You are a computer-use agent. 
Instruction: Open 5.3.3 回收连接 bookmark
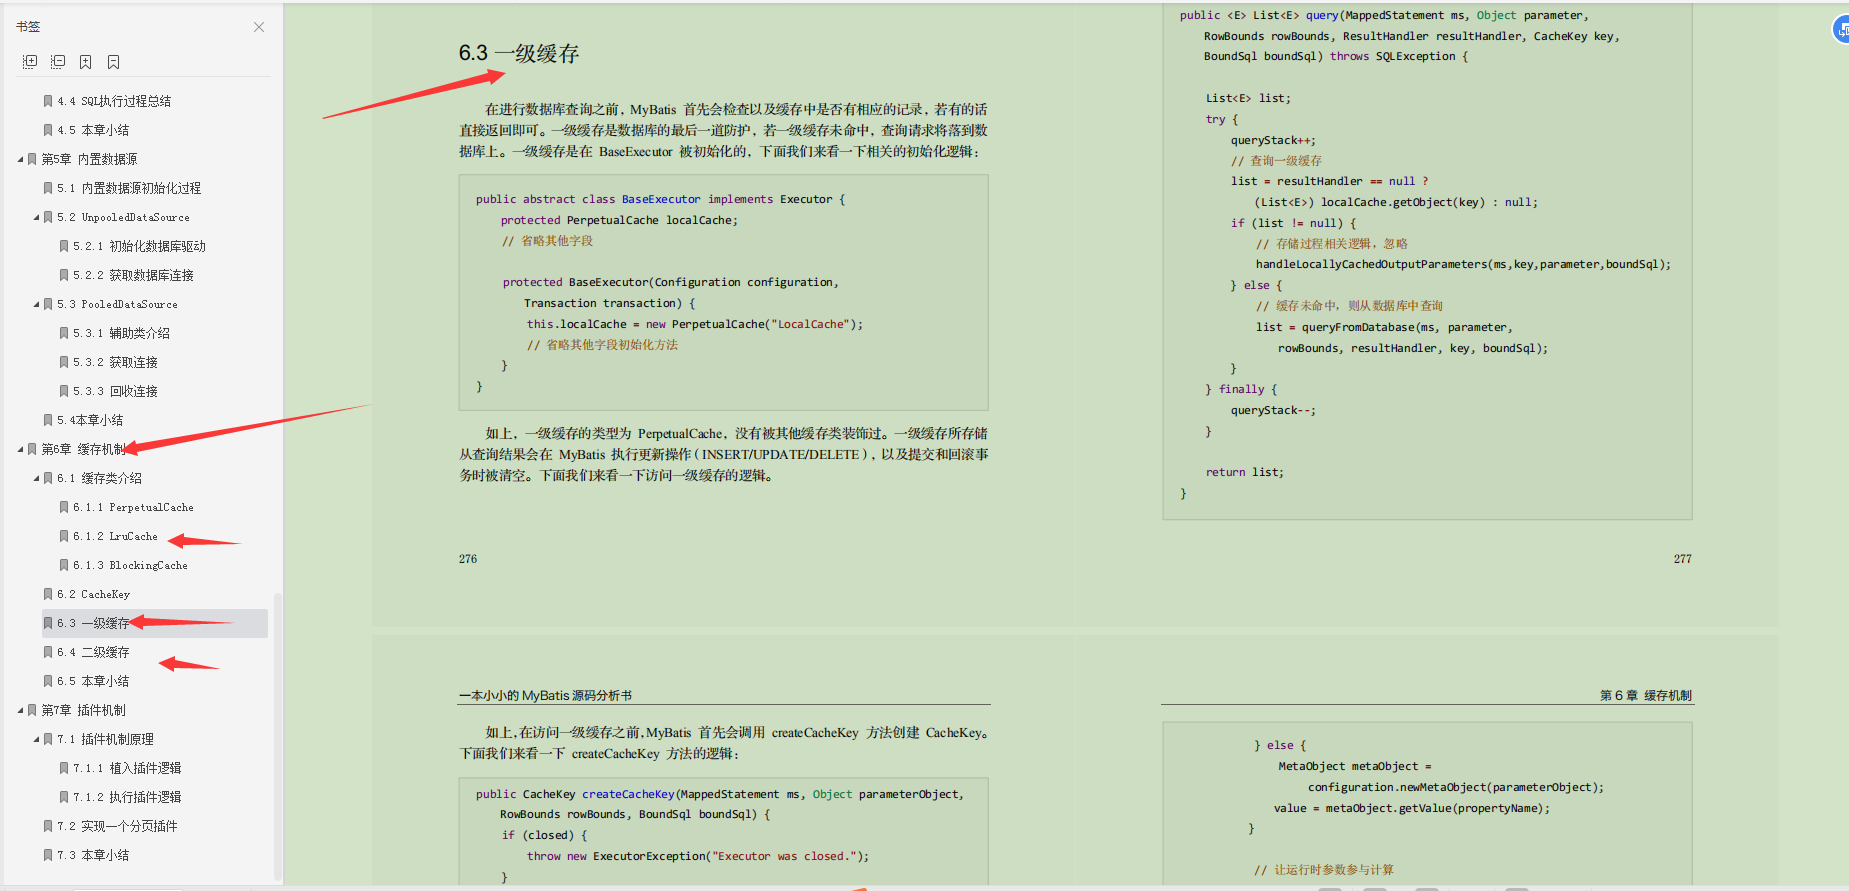(x=115, y=391)
